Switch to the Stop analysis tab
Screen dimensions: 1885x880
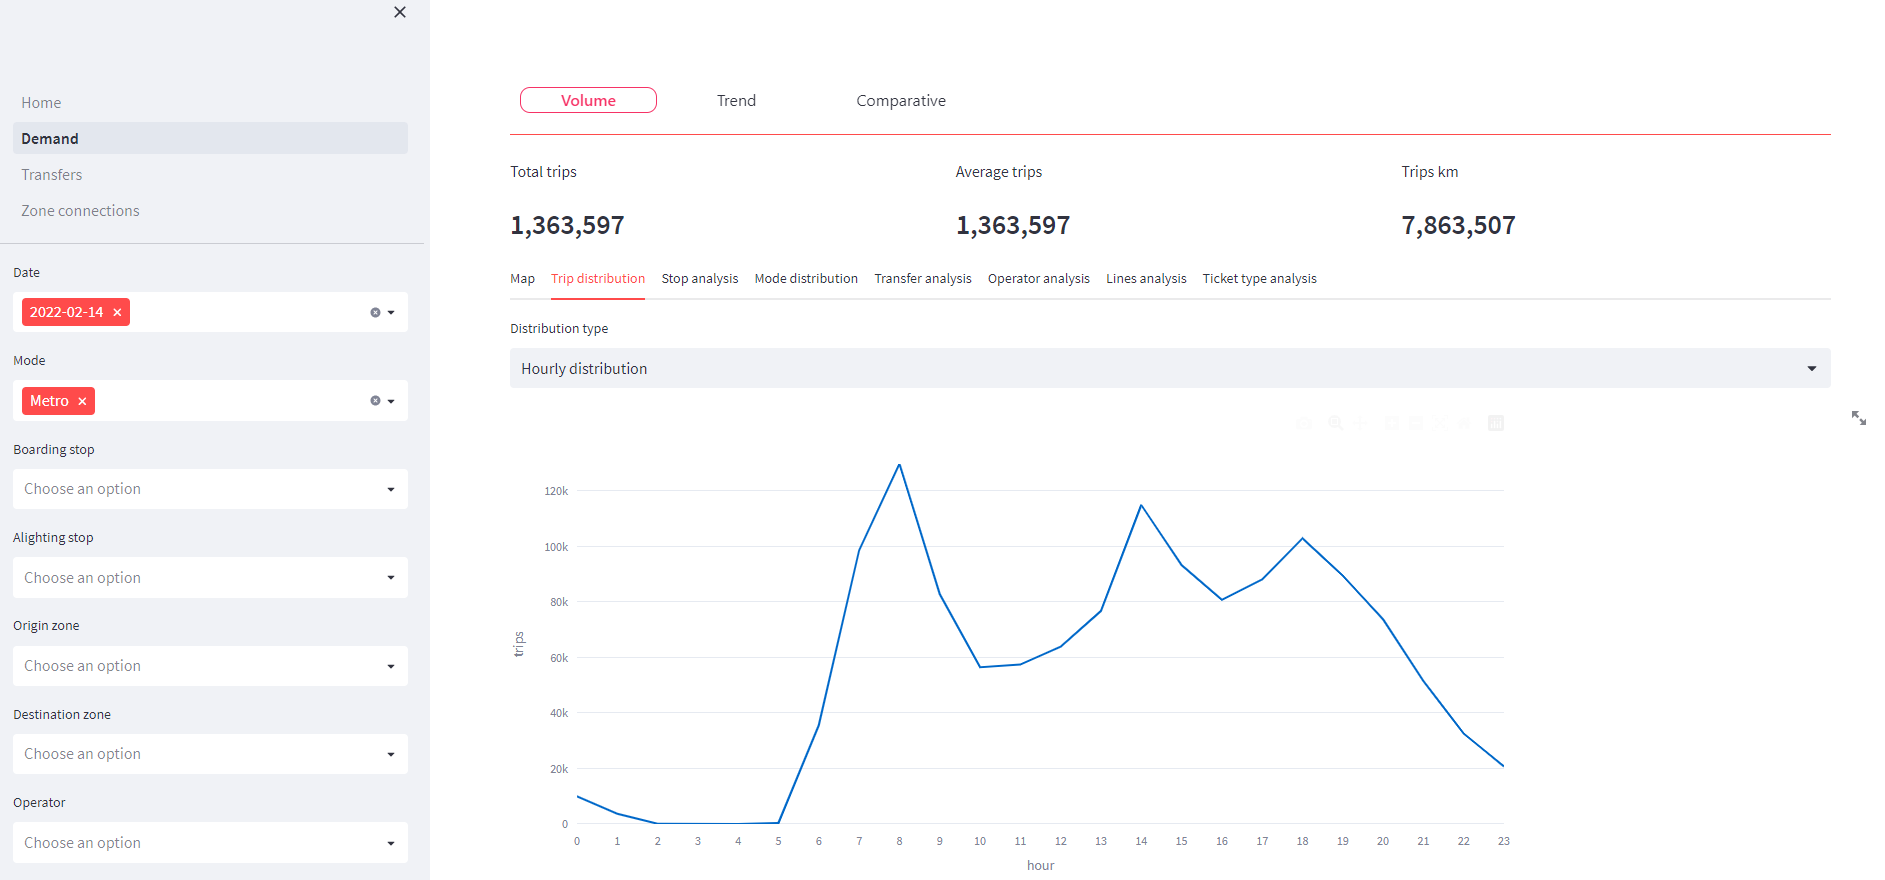point(699,279)
